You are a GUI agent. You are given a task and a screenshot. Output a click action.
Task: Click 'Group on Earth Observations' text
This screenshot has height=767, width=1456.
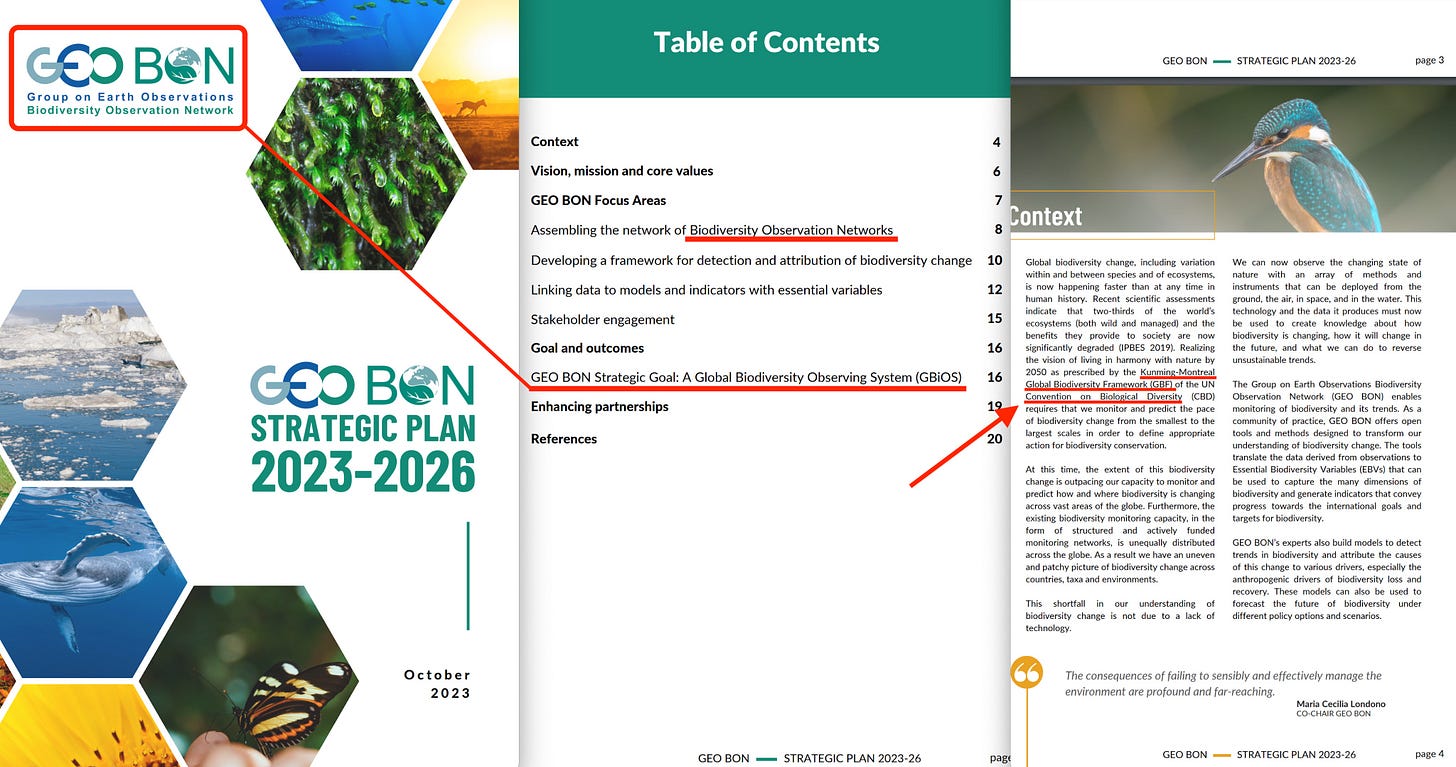pos(130,97)
